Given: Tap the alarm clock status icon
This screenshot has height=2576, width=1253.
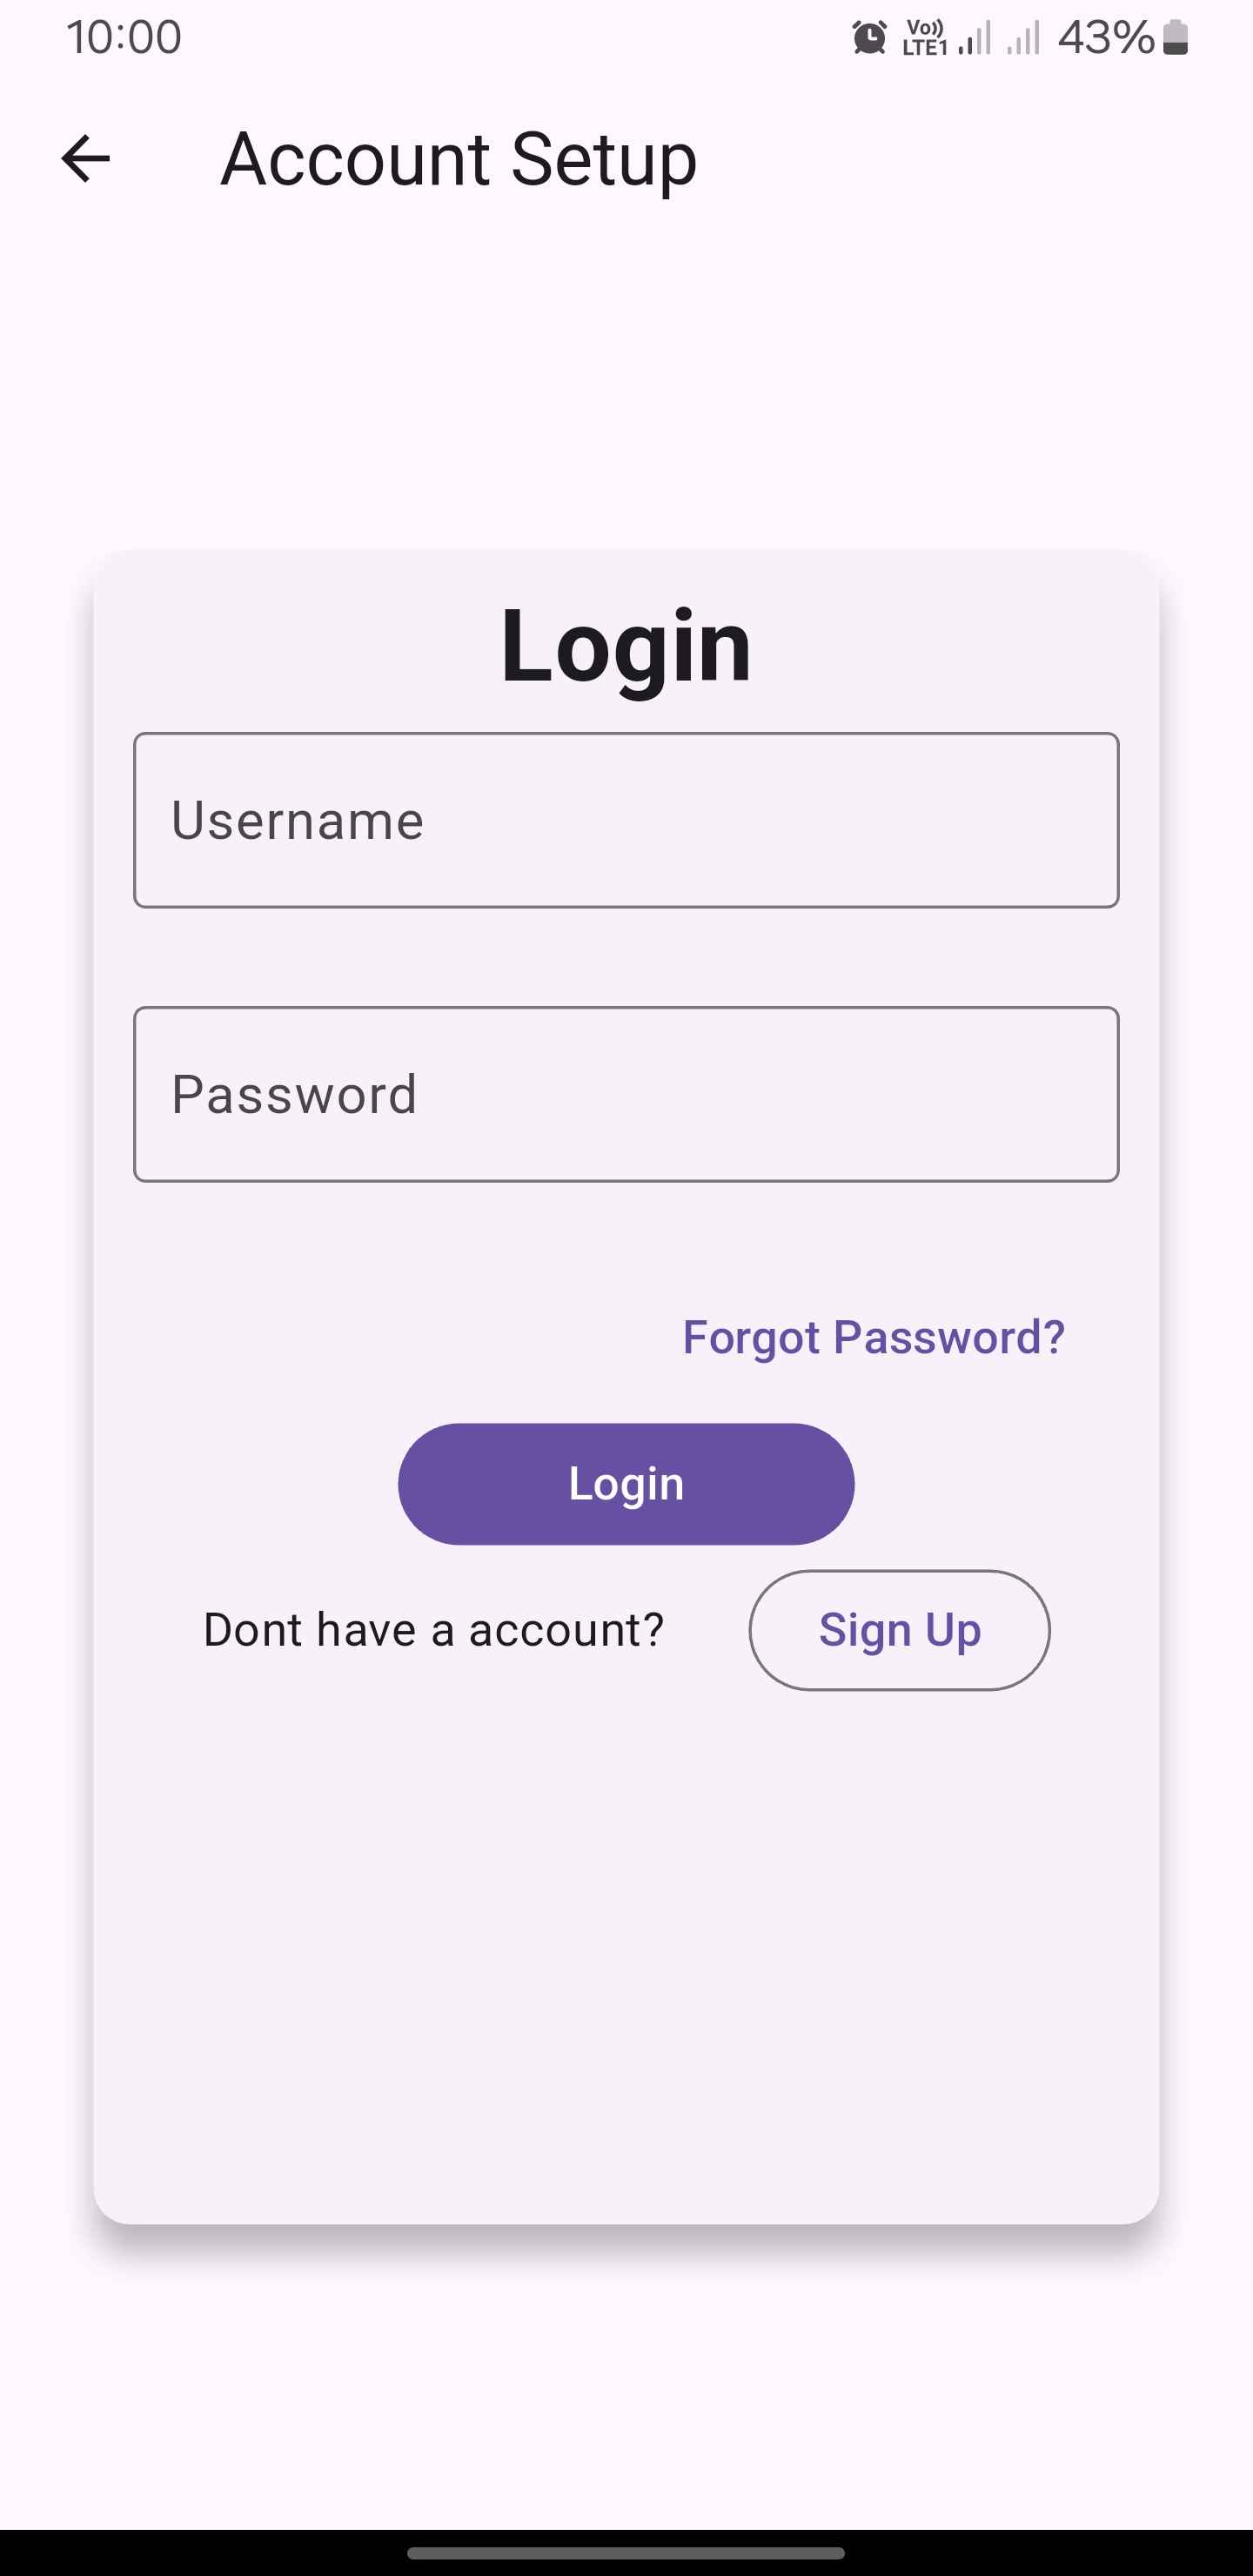Looking at the screenshot, I should (869, 38).
